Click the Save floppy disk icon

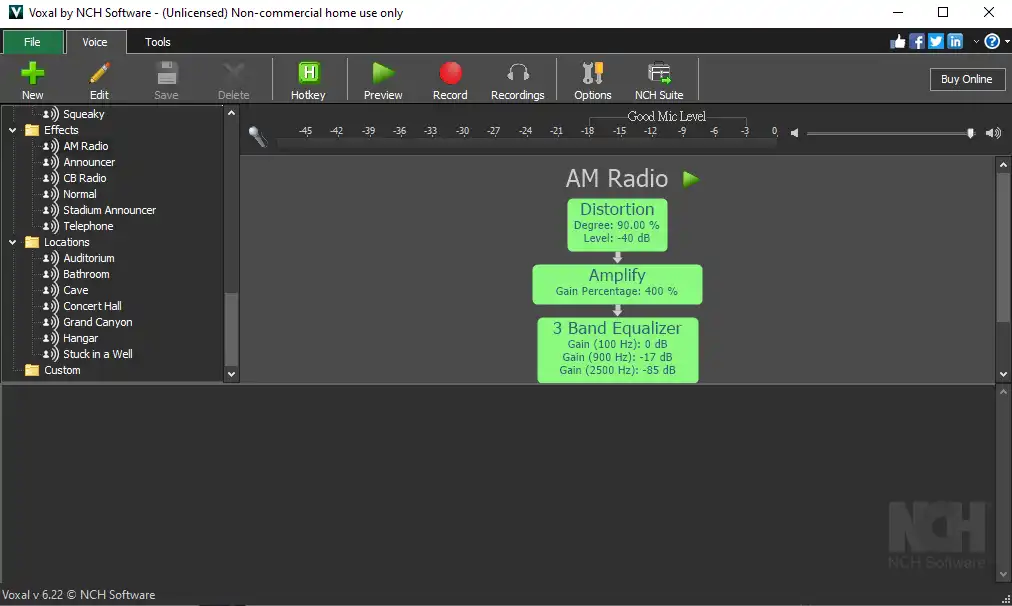[167, 74]
